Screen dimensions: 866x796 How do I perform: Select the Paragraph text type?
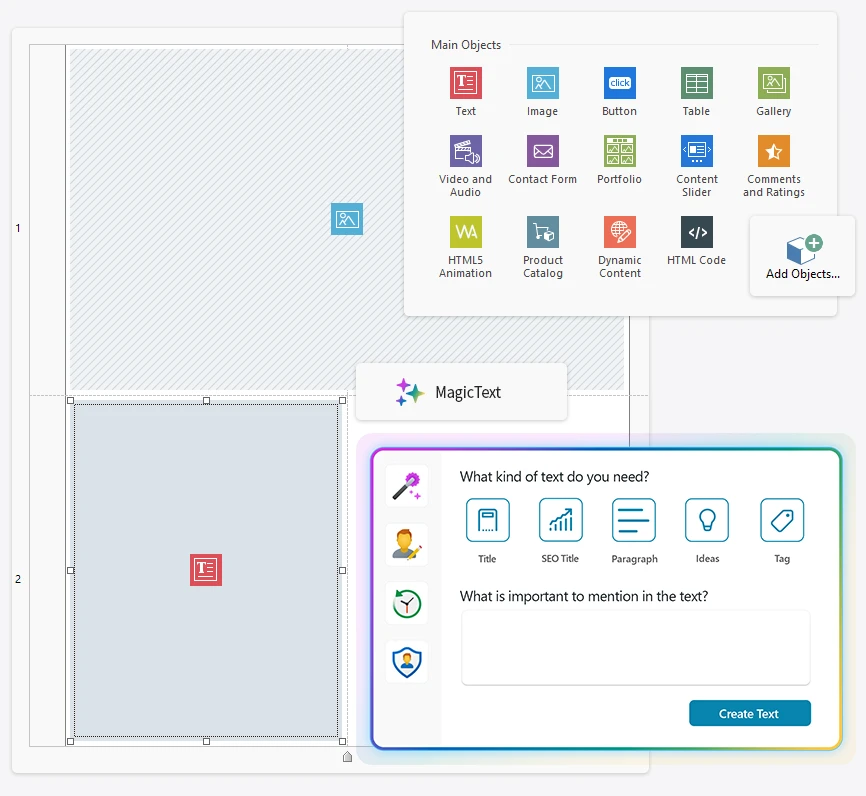pyautogui.click(x=634, y=521)
